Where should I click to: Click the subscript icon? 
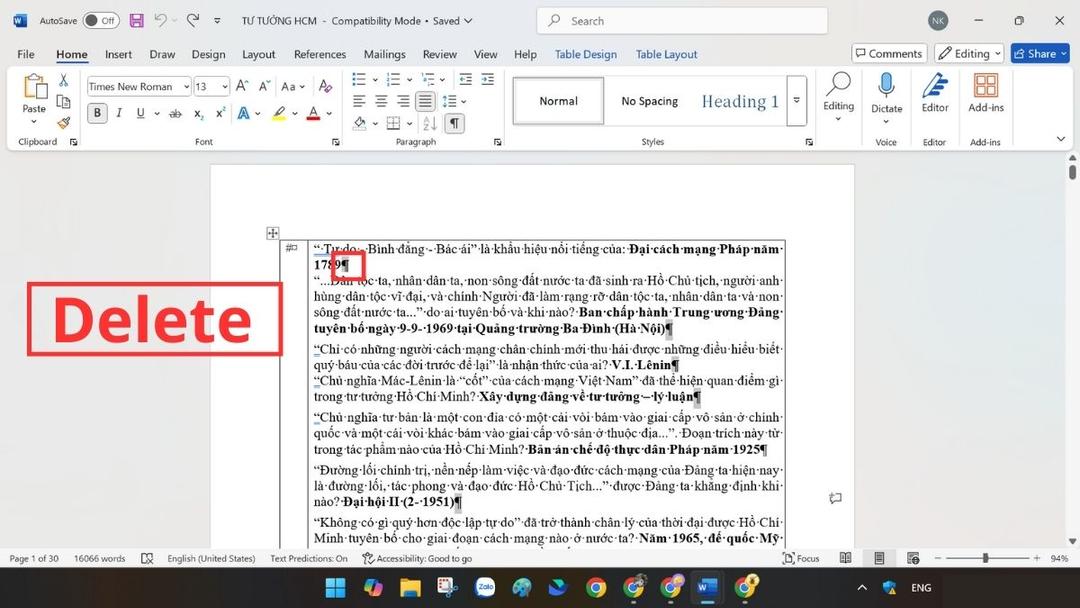(x=197, y=114)
